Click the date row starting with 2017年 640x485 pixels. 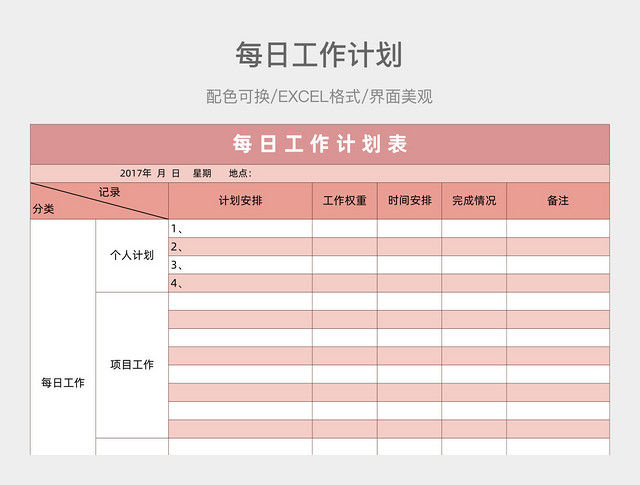click(x=320, y=174)
